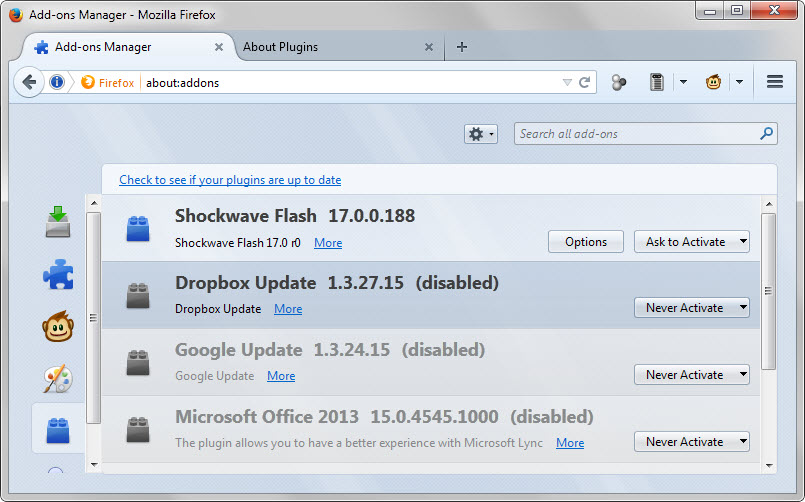This screenshot has height=502, width=805.
Task: Click the Shockwave Flash 17.0 r0 description
Action: (x=238, y=242)
